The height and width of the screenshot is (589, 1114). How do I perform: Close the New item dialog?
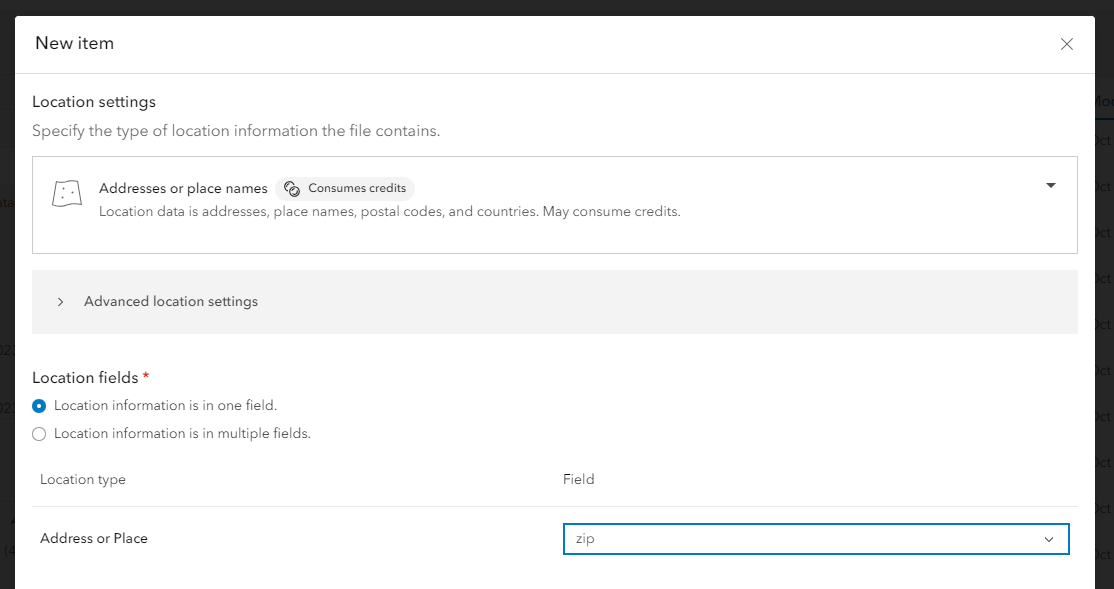(1067, 44)
